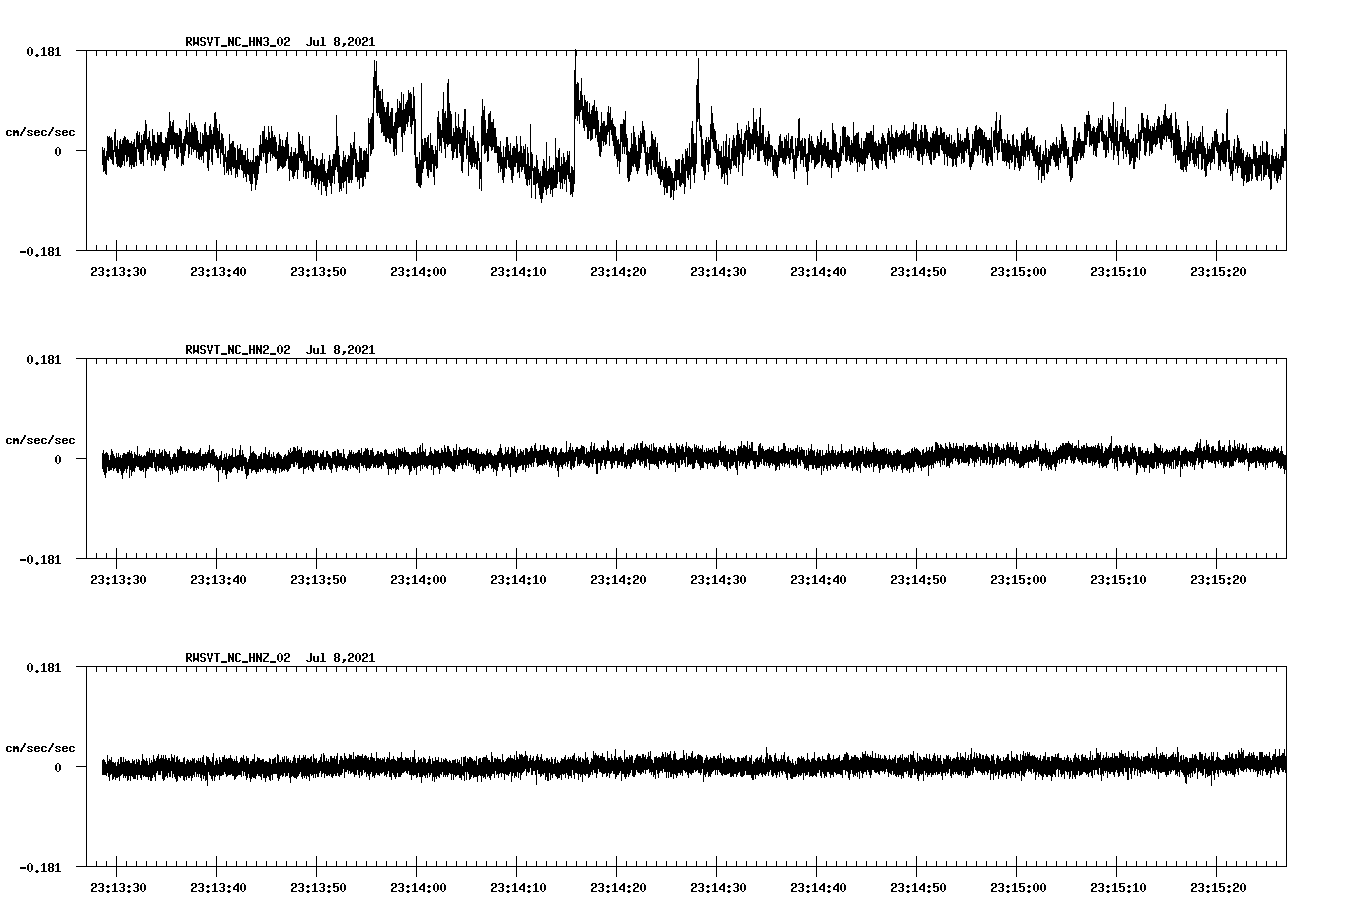This screenshot has height=924, width=1358.
Task: Select 23:14:30 time label under HN3 plot
Action: tap(718, 272)
